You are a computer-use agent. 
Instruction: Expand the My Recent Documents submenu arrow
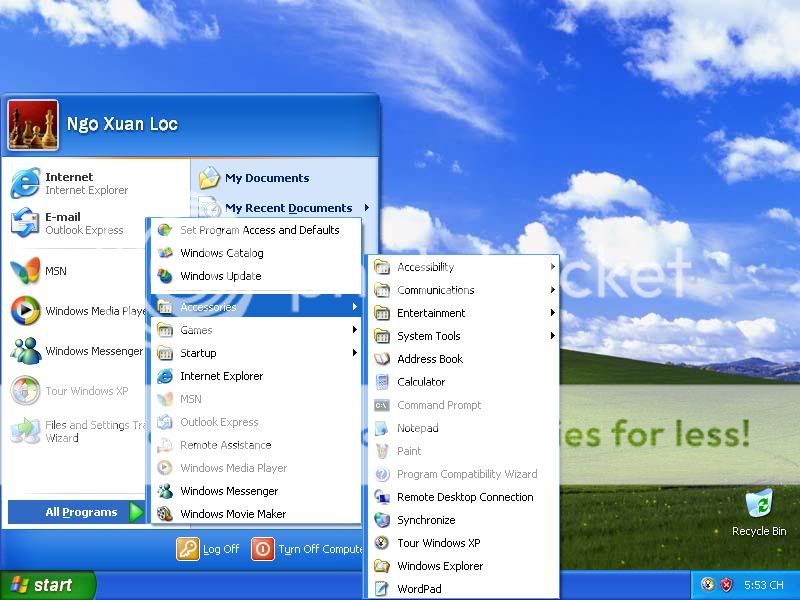click(367, 208)
